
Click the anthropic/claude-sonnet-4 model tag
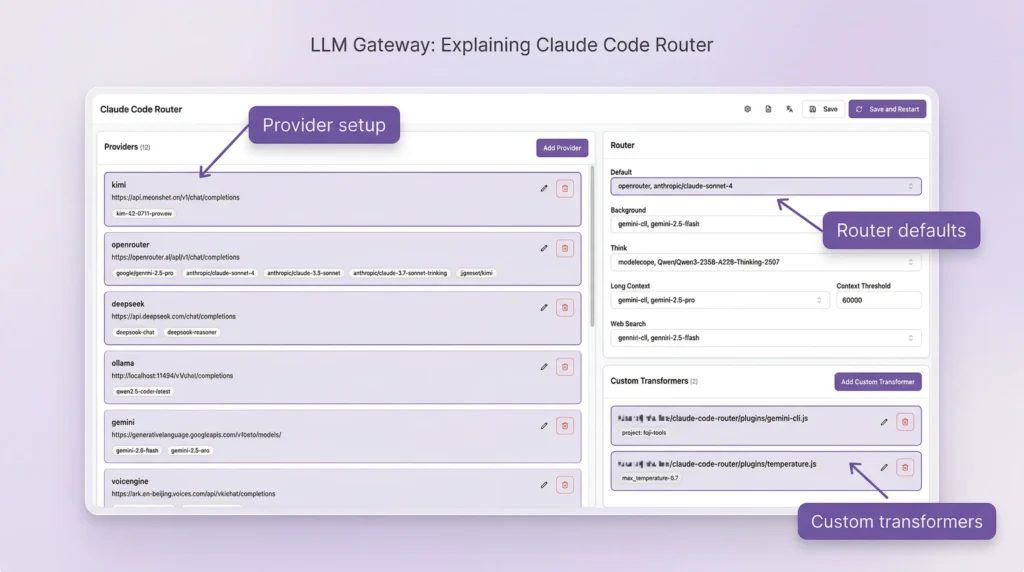click(220, 273)
